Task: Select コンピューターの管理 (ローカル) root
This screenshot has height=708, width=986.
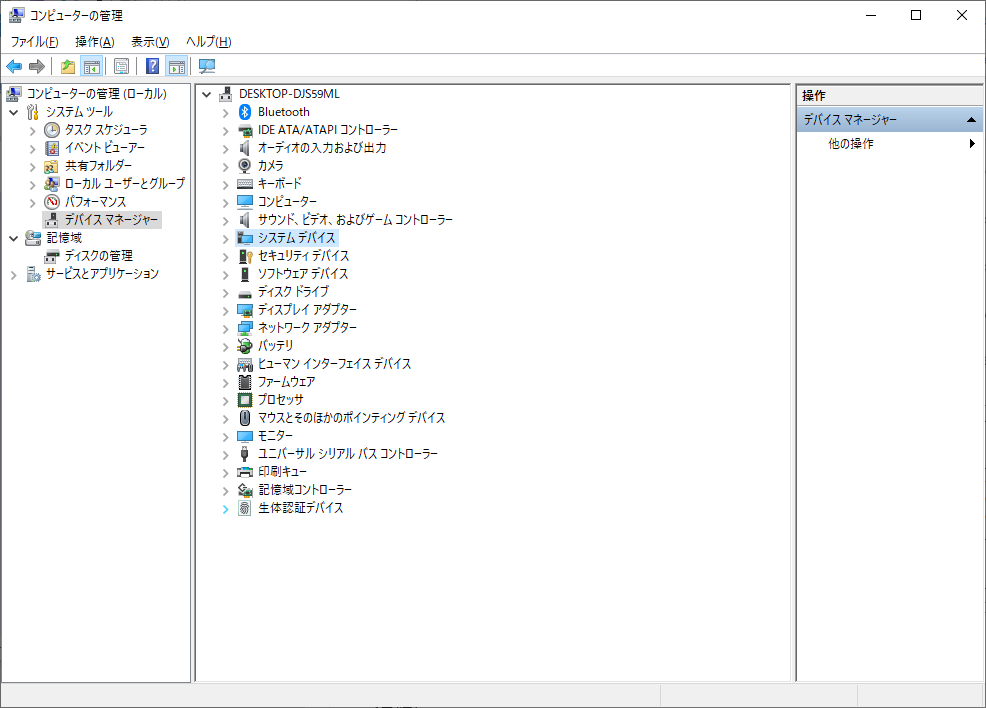Action: pyautogui.click(x=96, y=94)
